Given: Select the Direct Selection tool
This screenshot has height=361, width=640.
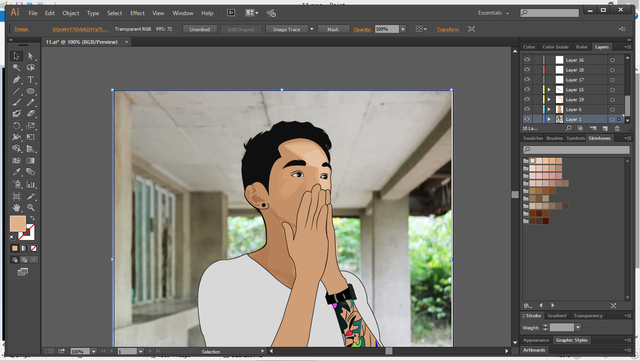Looking at the screenshot, I should pyautogui.click(x=31, y=56).
